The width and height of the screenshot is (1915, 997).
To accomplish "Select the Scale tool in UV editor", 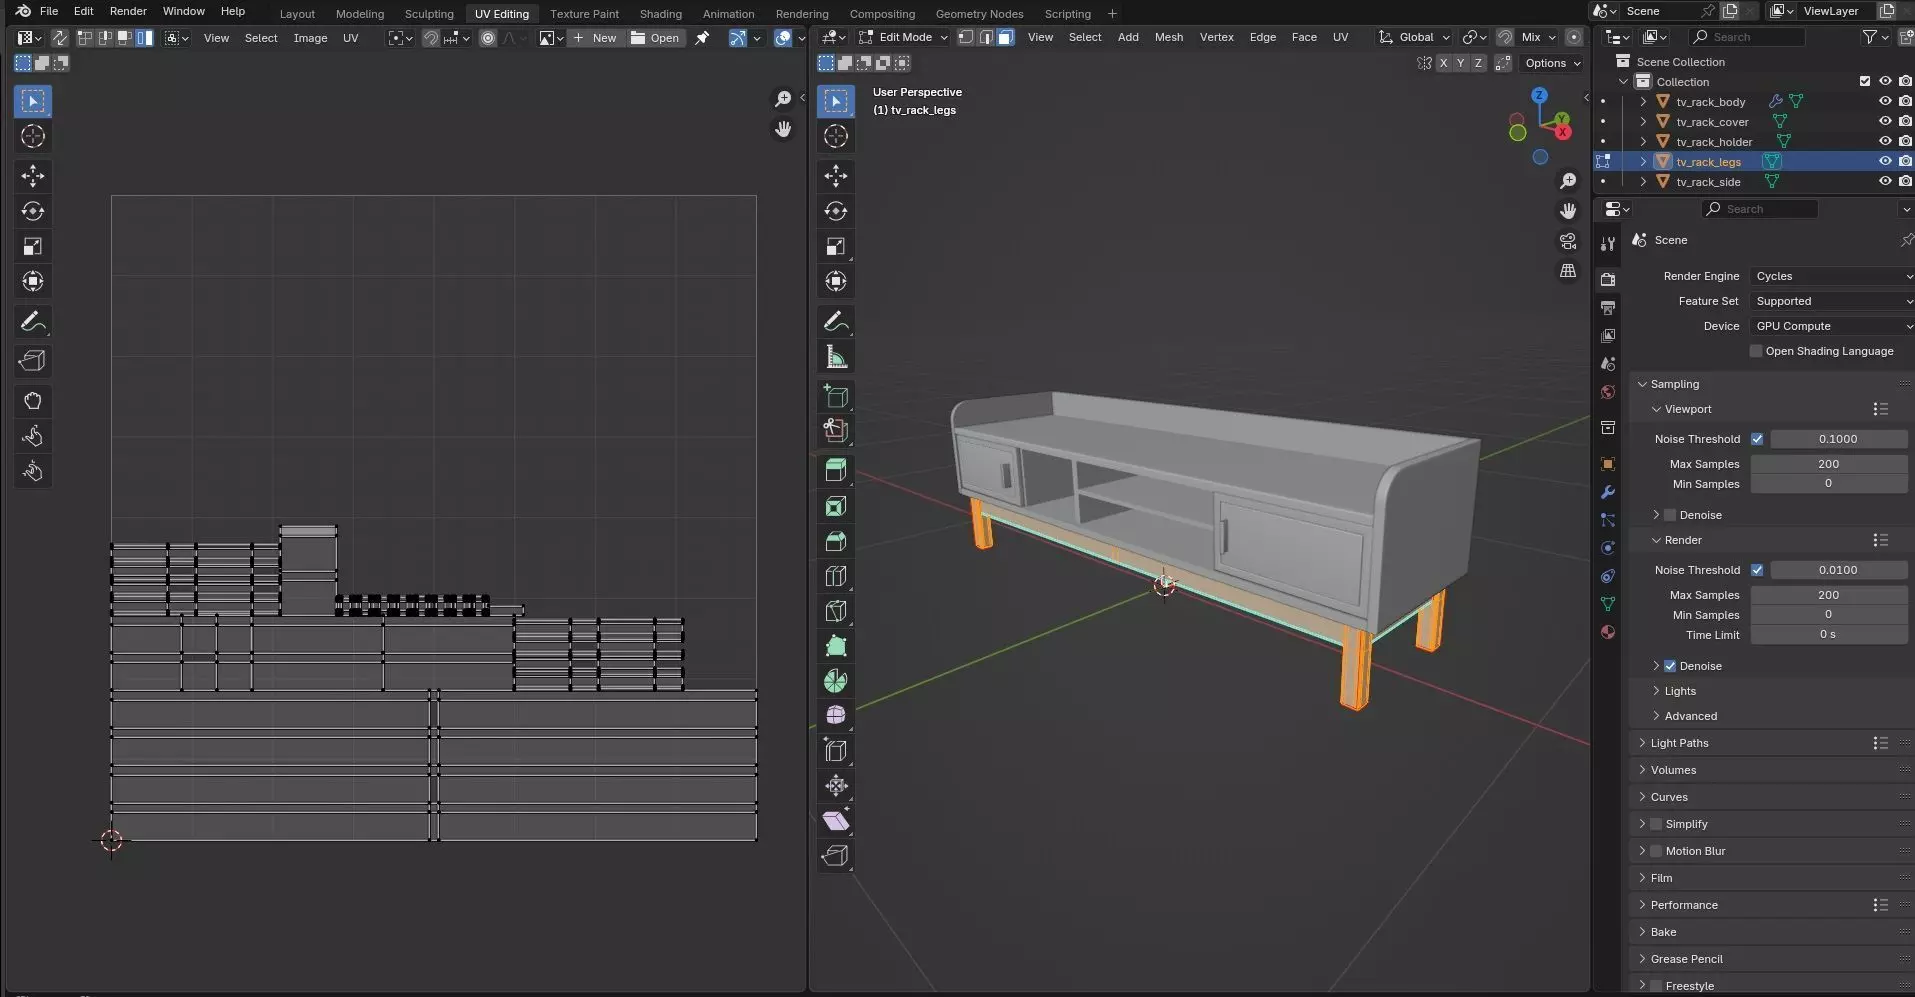I will tap(33, 246).
